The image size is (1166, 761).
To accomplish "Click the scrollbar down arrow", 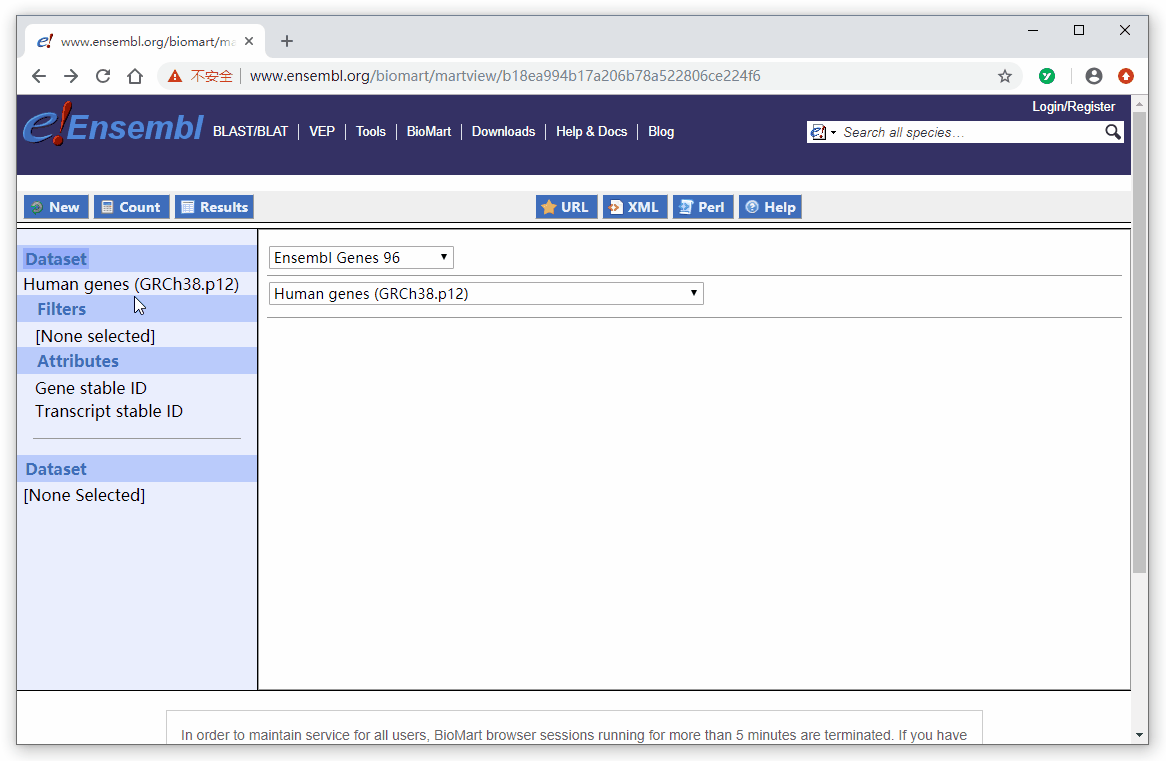I will [x=1139, y=735].
